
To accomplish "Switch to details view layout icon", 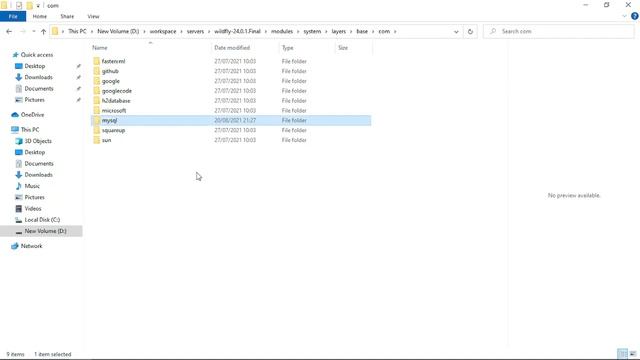I will pos(622,354).
